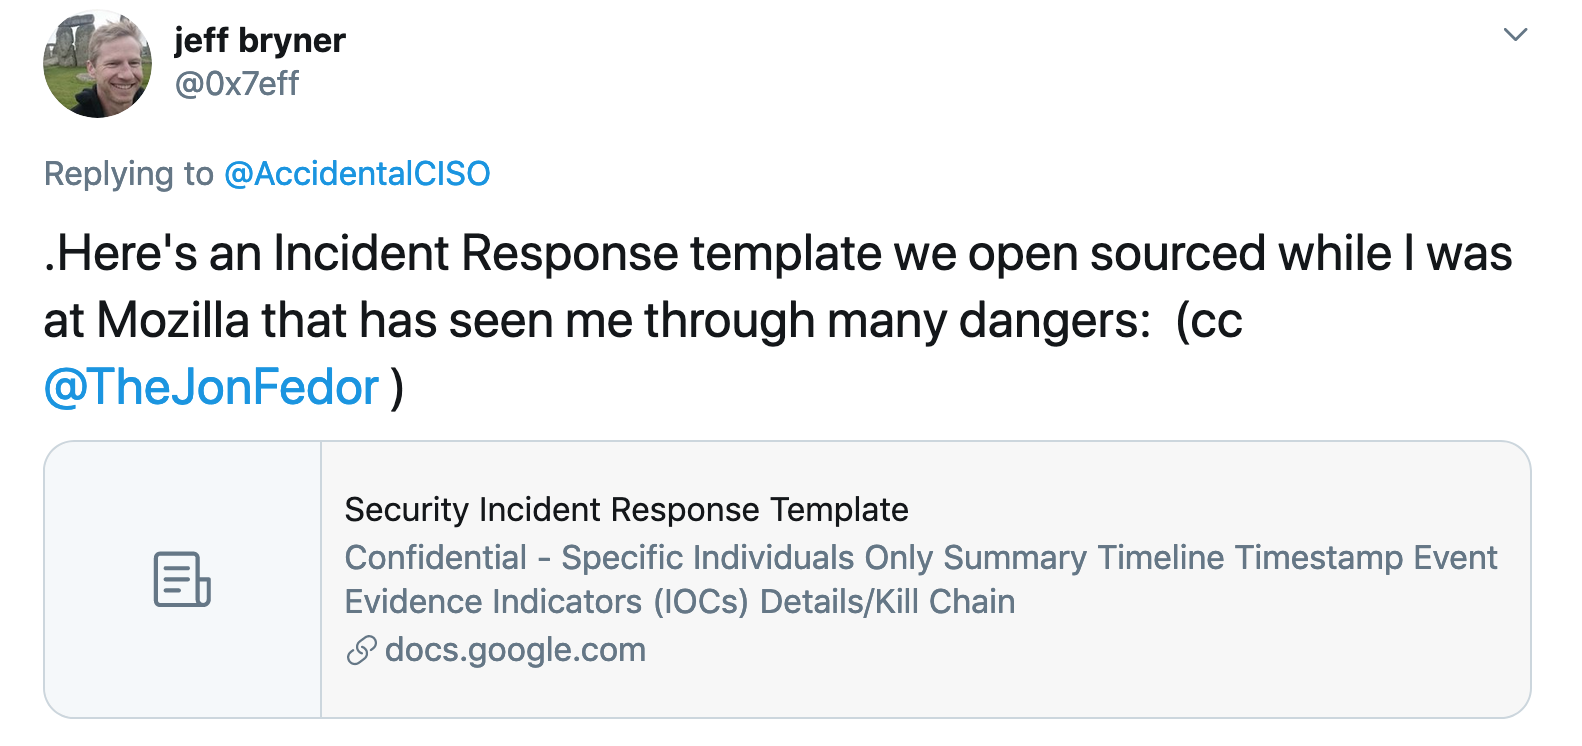Open the Security Incident Response Template title
This screenshot has width=1582, height=746.
627,510
